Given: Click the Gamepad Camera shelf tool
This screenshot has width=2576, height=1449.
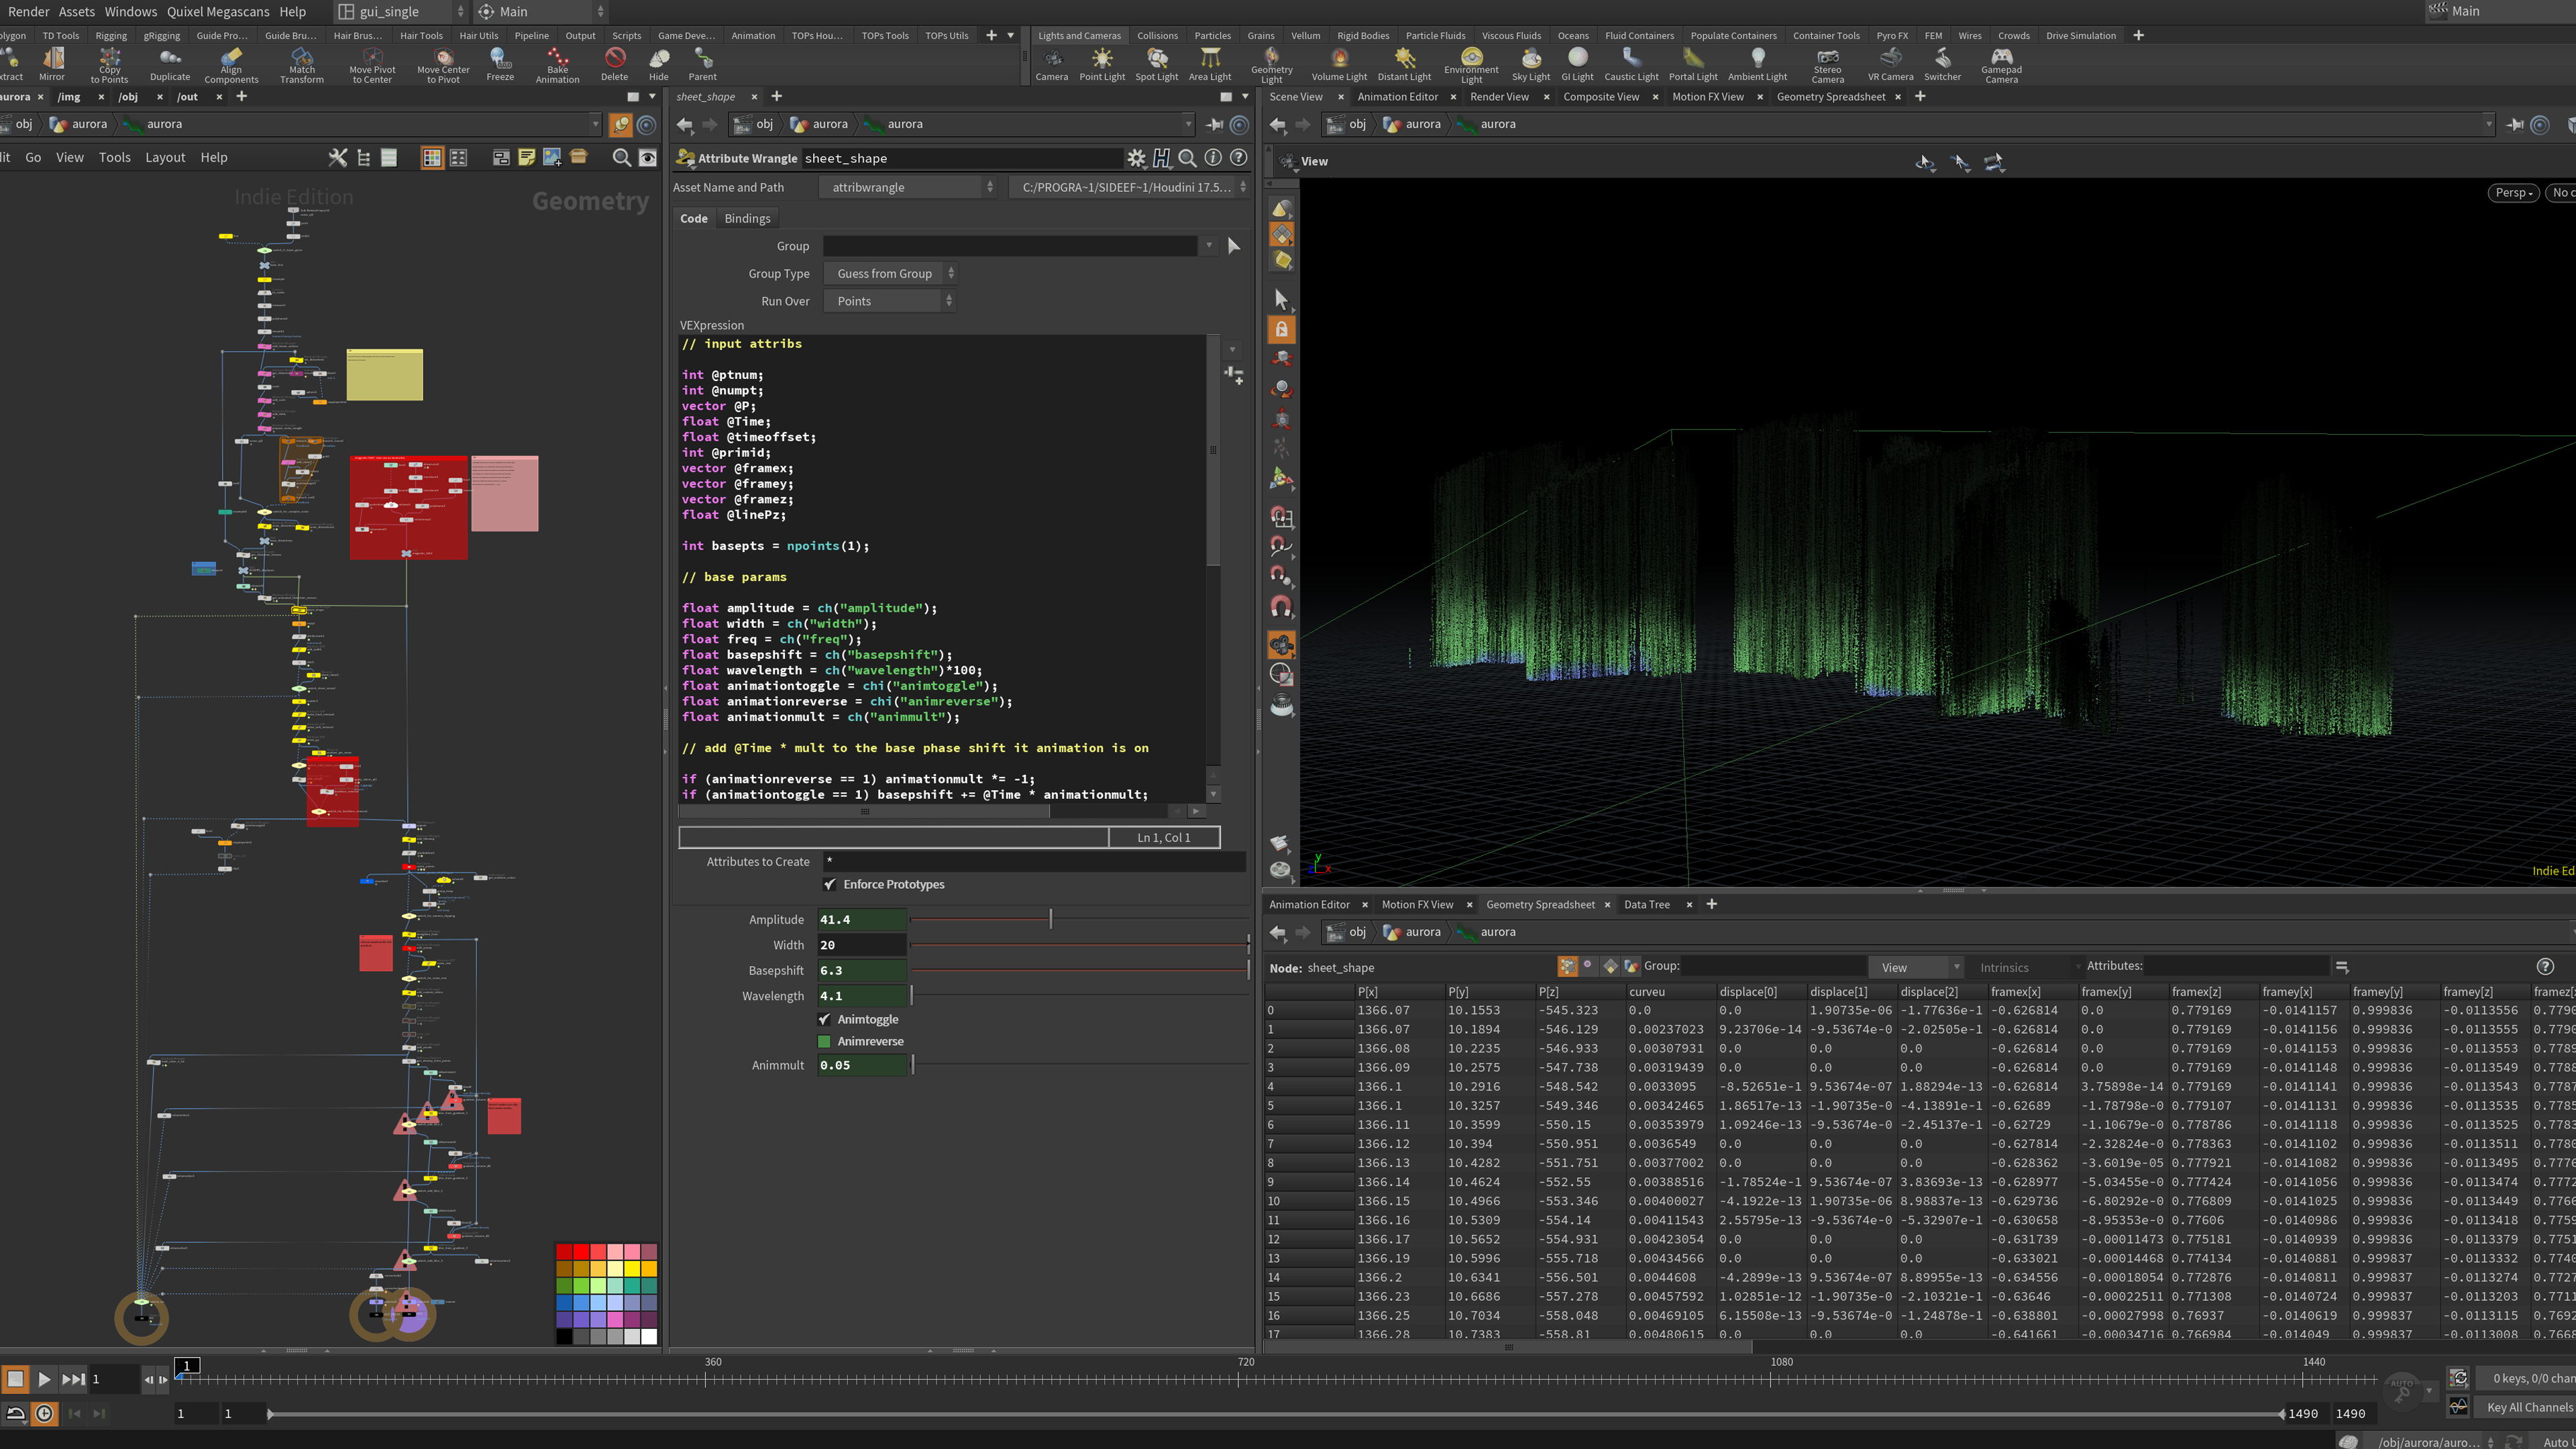Looking at the screenshot, I should coord(2001,64).
